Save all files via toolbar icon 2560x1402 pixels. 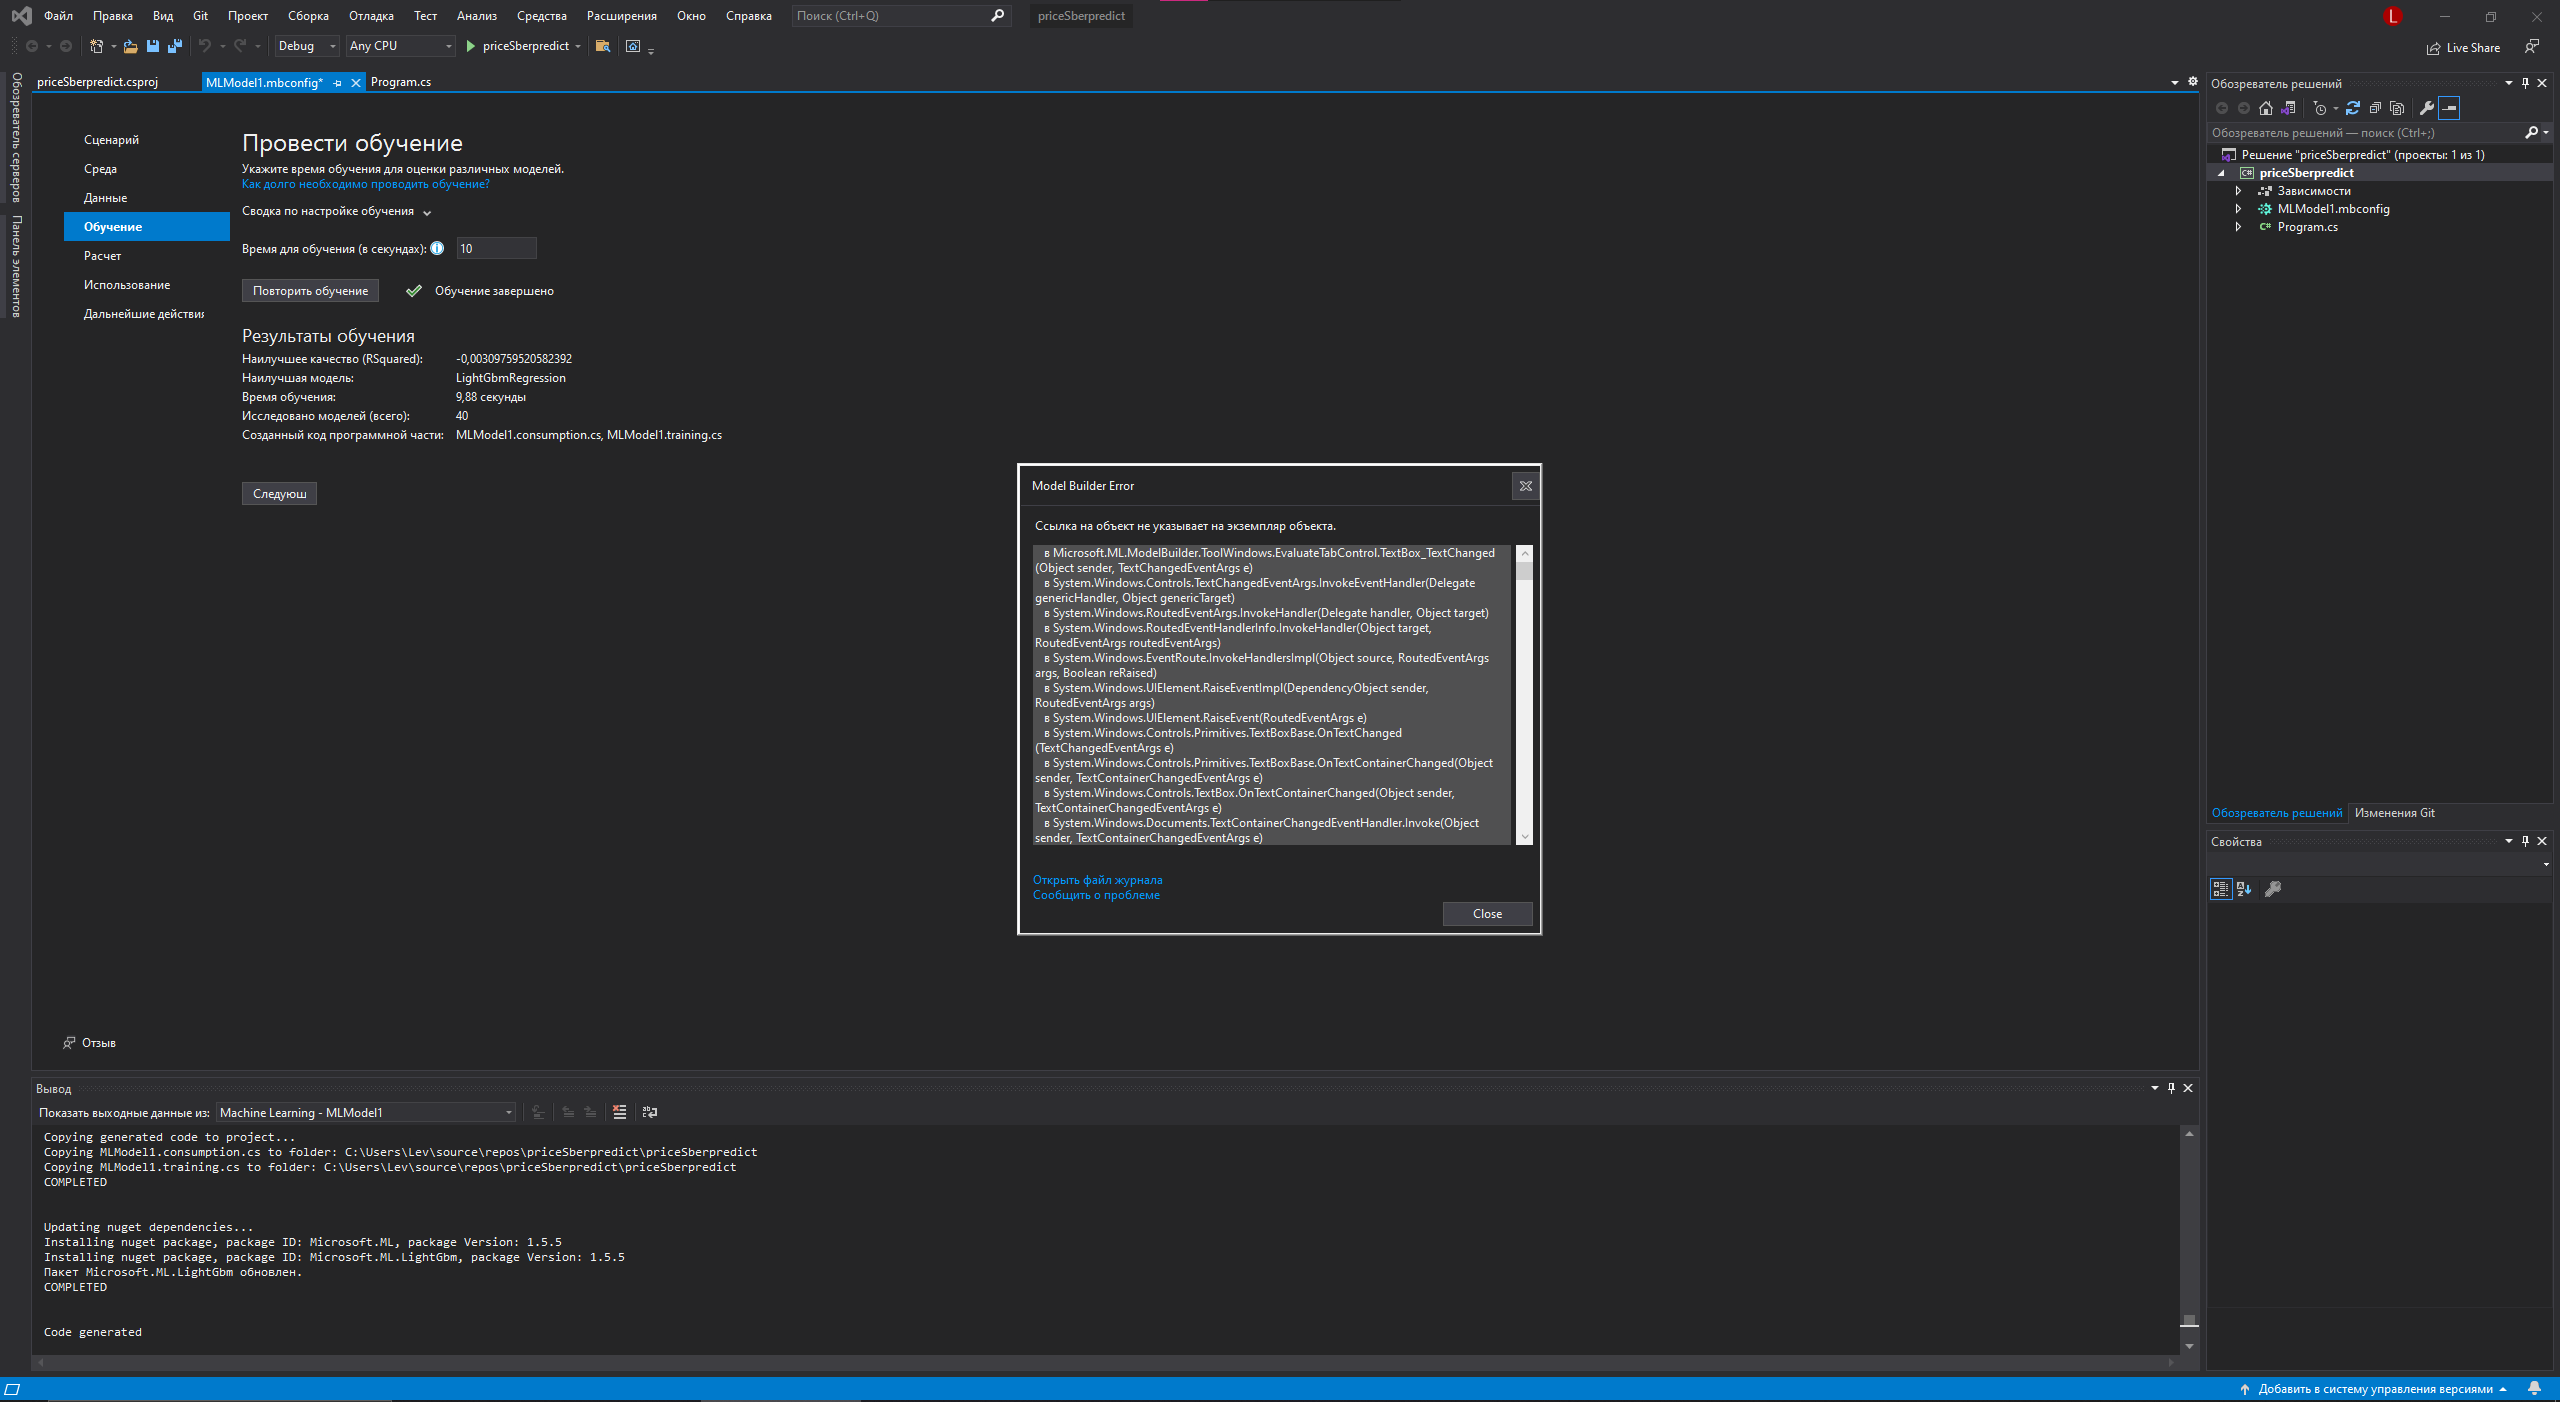point(174,46)
